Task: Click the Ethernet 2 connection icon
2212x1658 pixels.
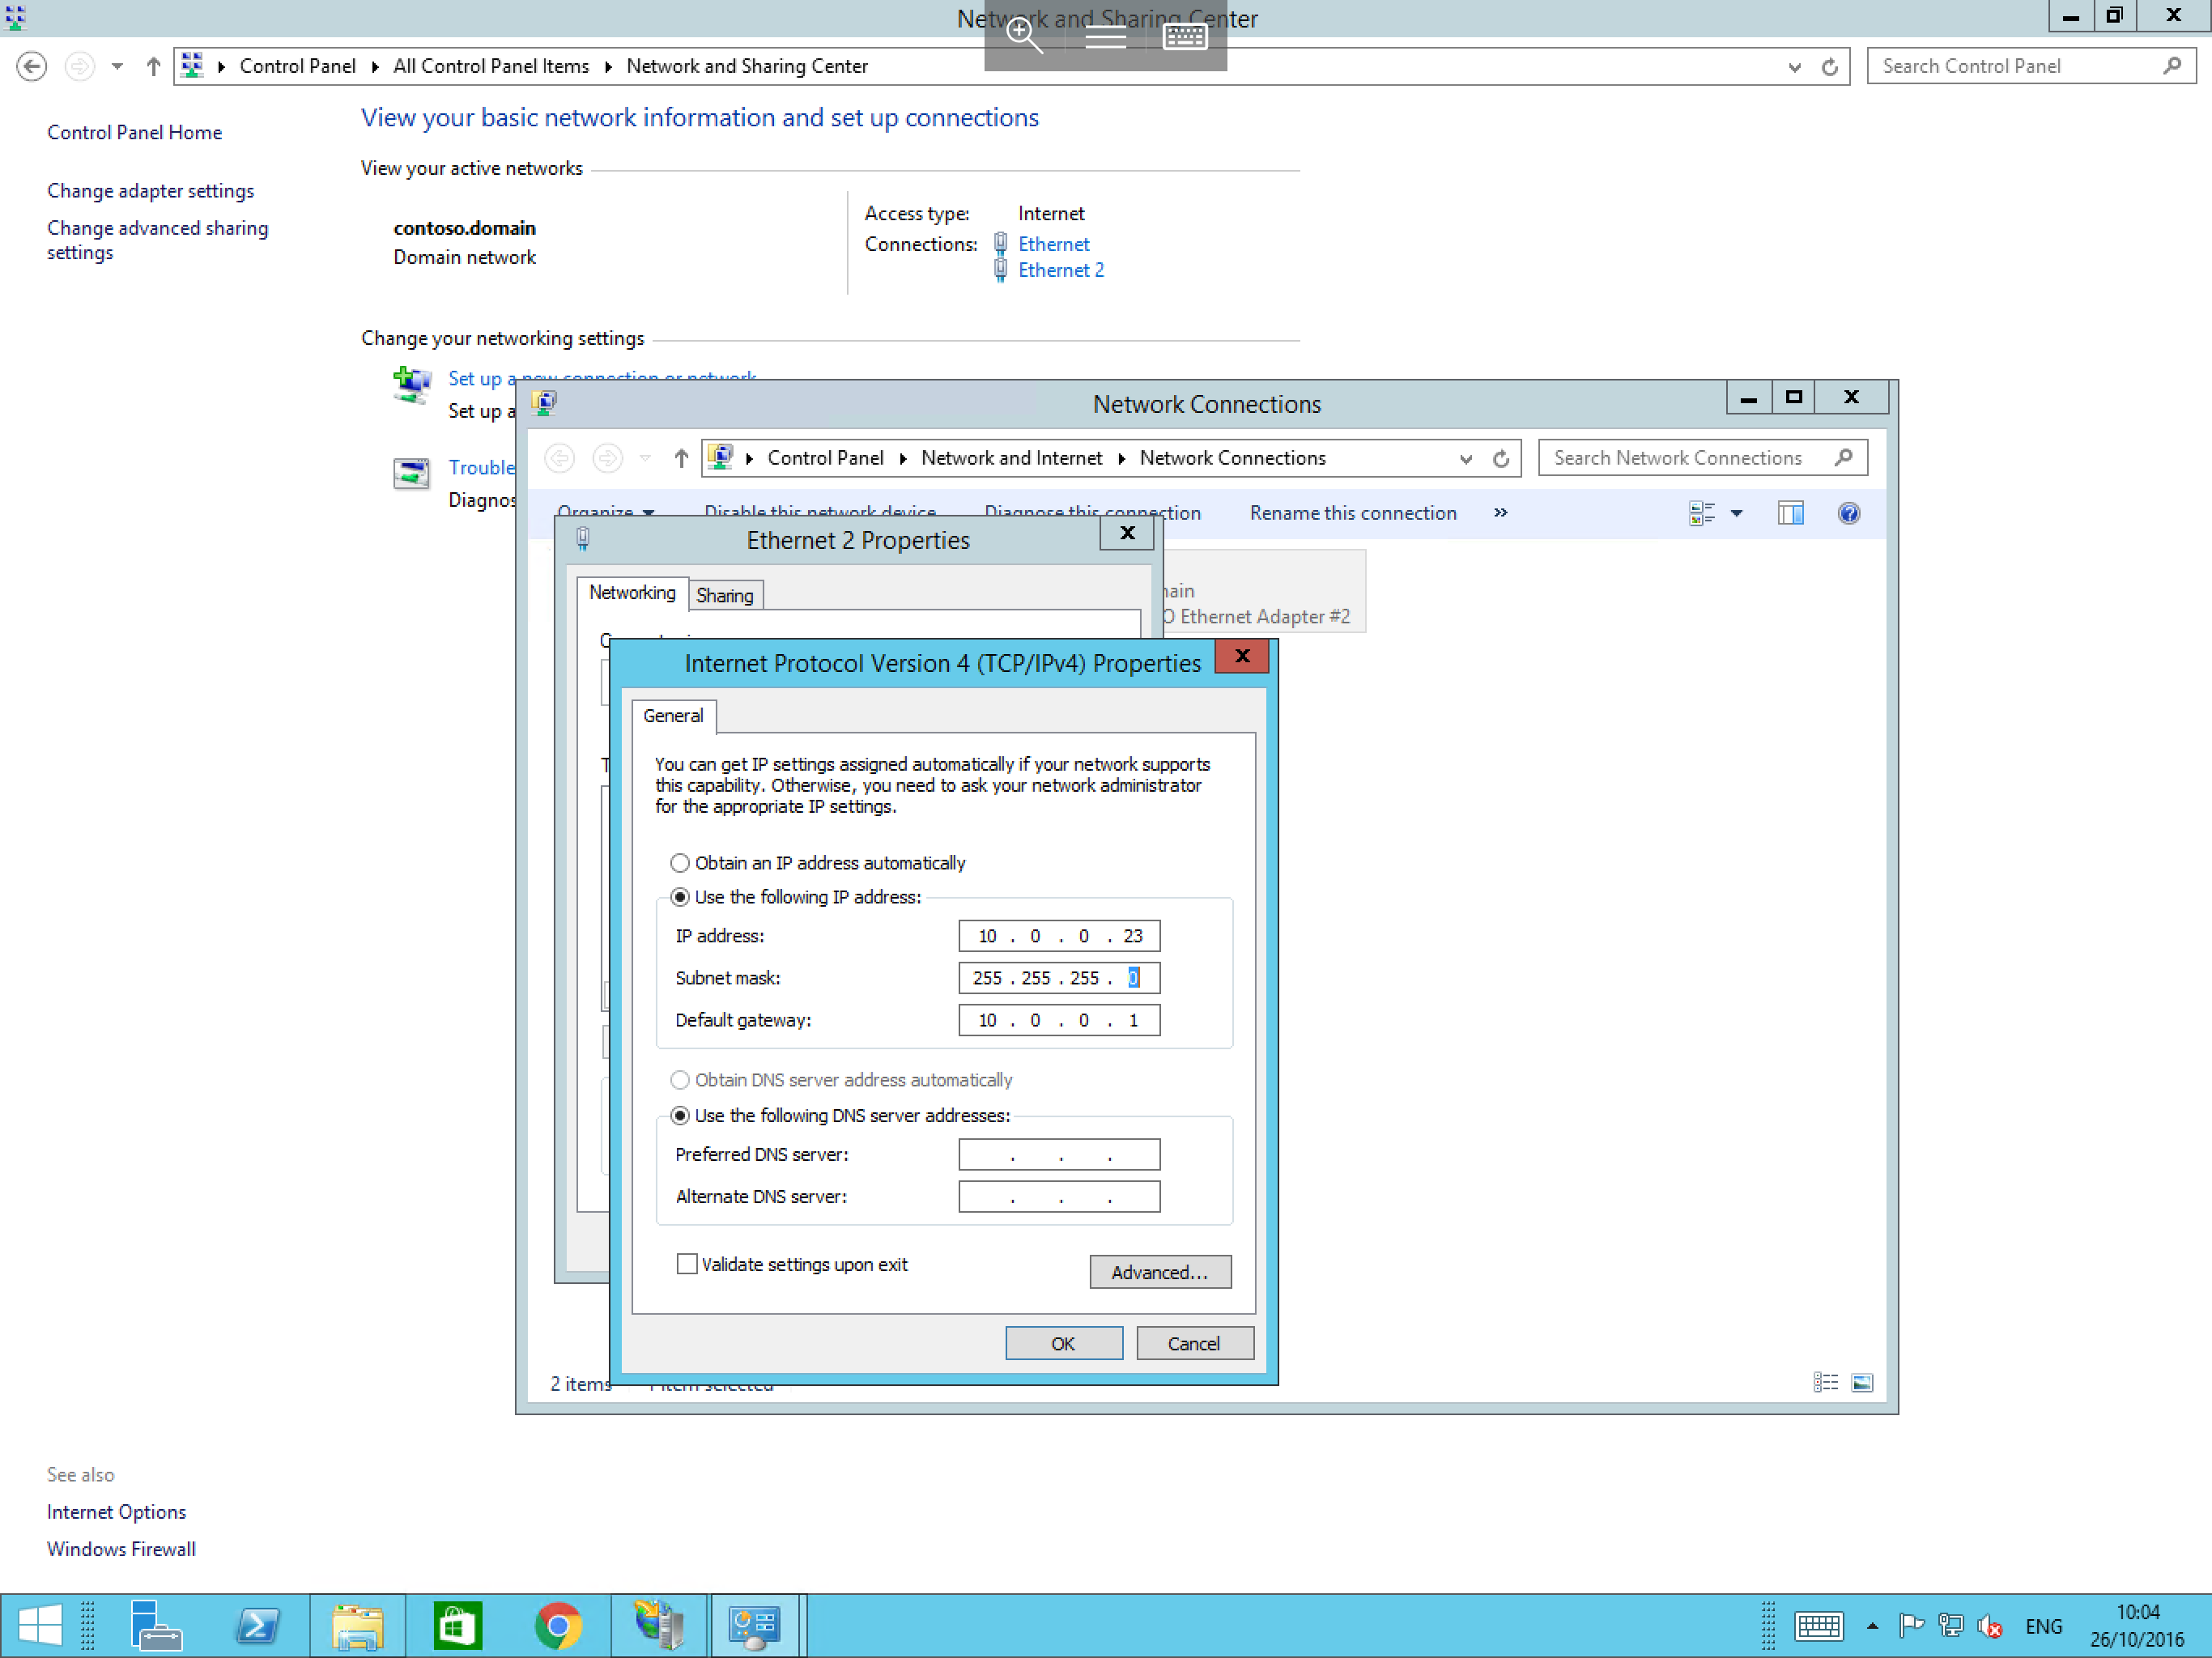Action: coord(1003,268)
